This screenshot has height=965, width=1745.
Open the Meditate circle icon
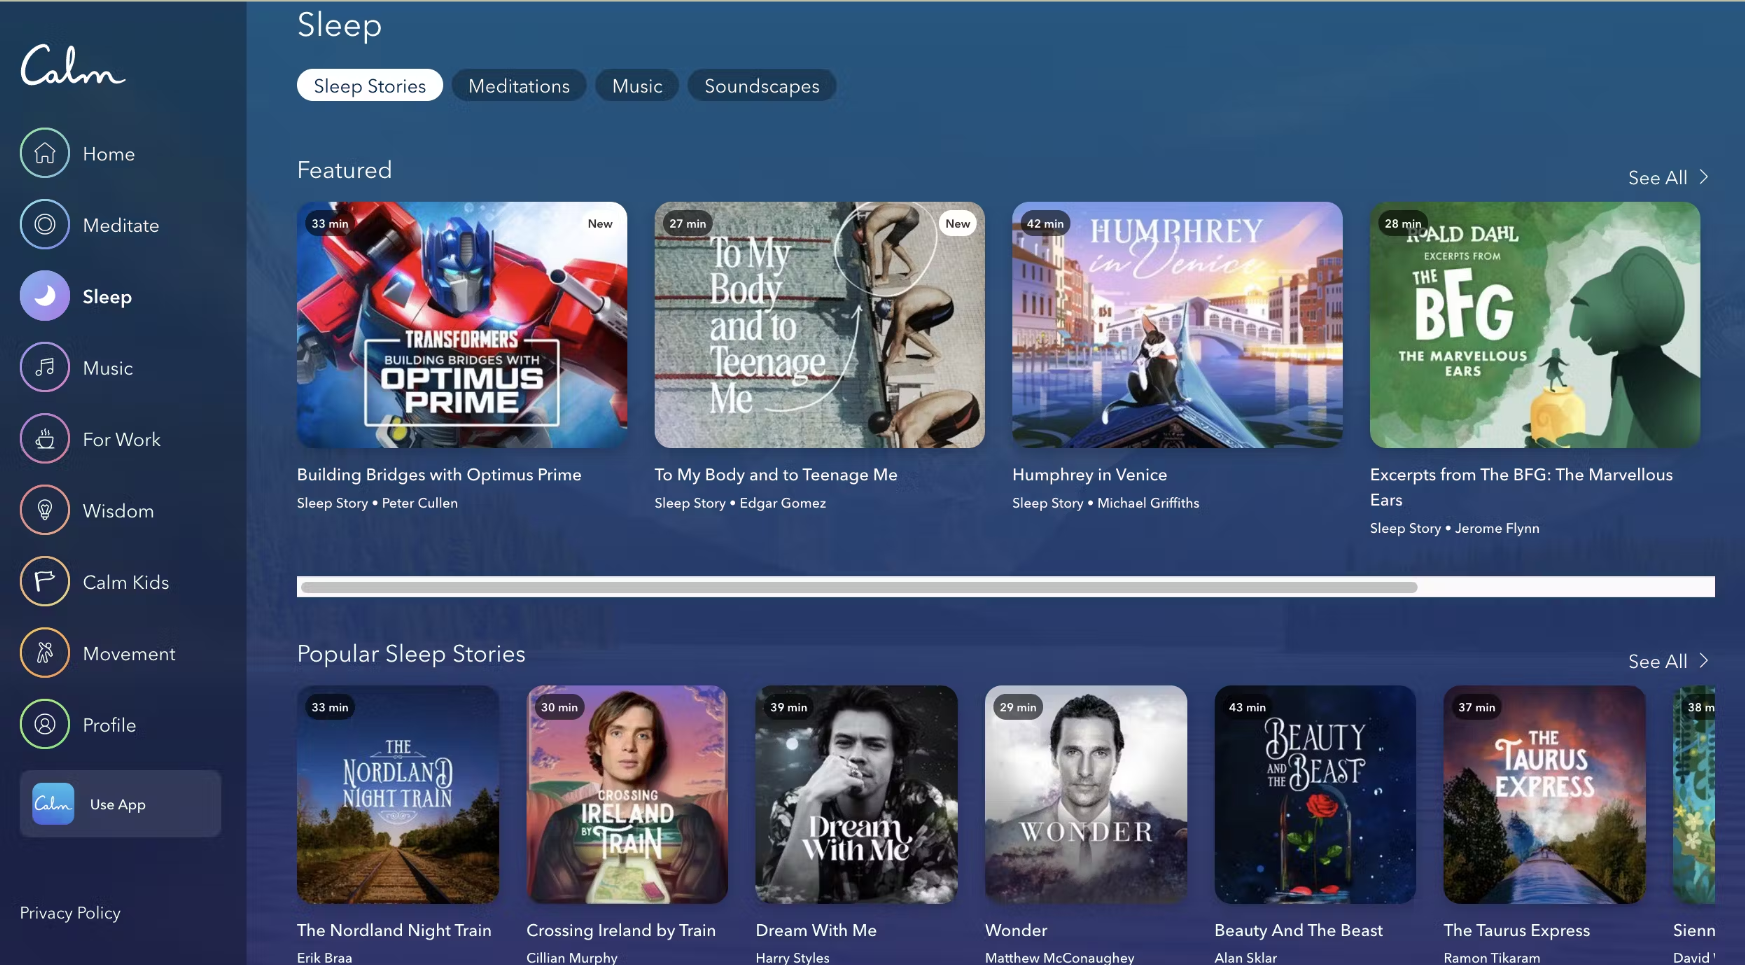[45, 225]
